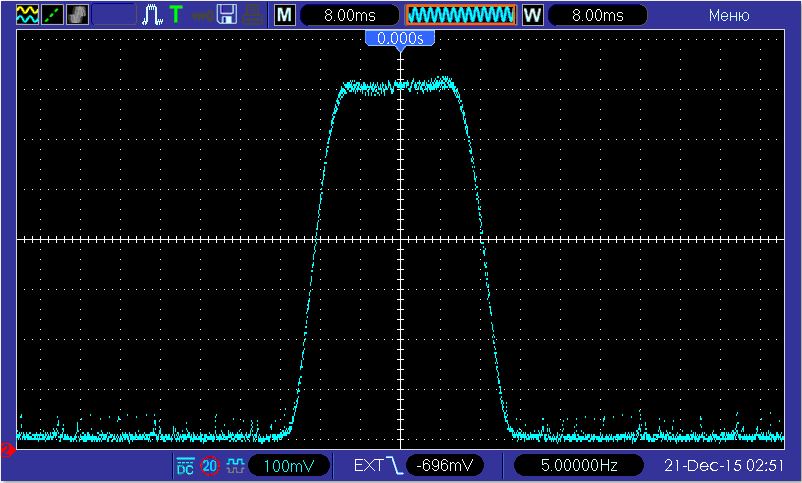Click the square-wave probe icon
The width and height of the screenshot is (802, 483).
[x=235, y=466]
